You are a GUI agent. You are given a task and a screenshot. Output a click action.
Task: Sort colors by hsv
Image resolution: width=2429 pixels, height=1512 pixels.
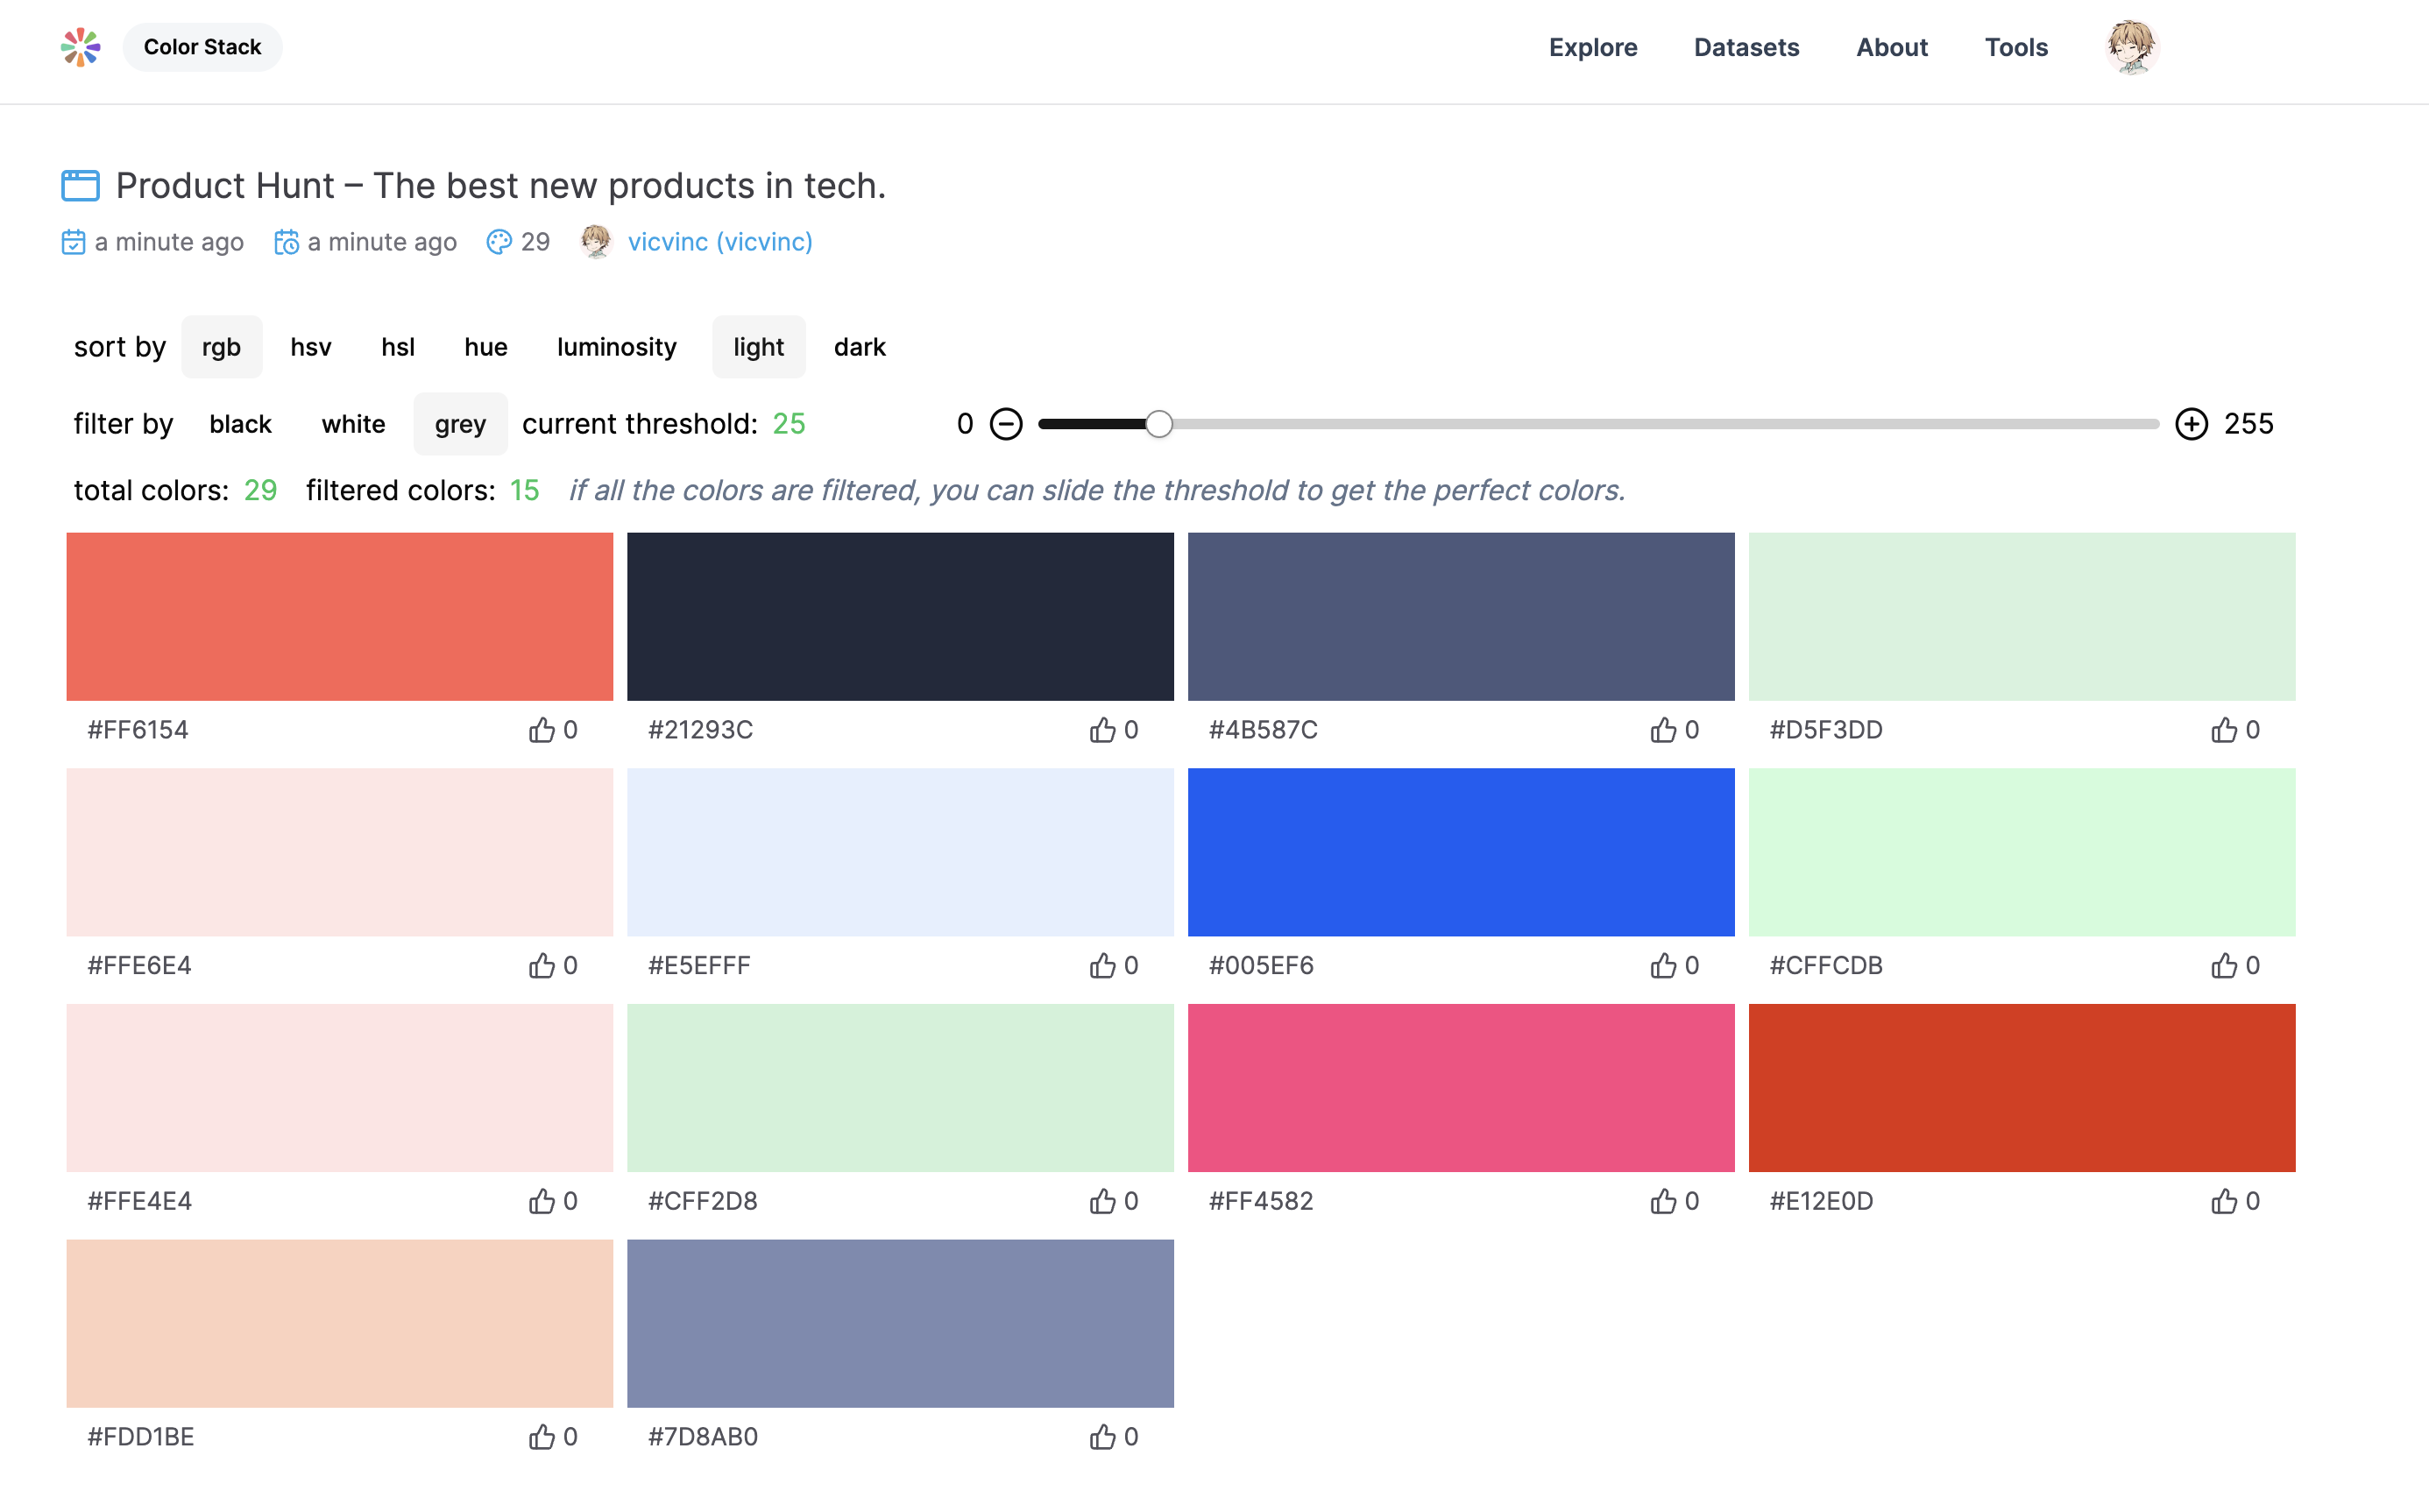311,347
